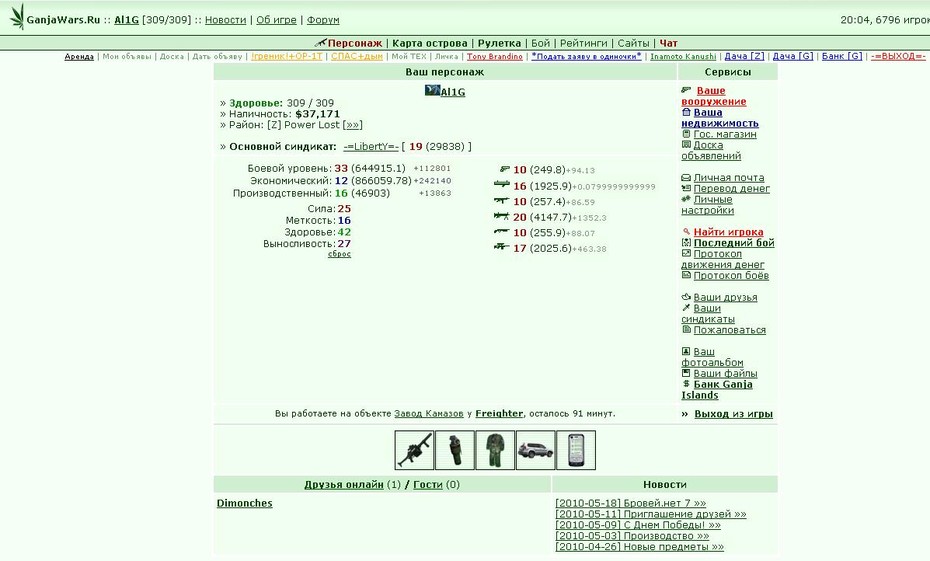
Task: Click the dollar icon beside Банк Ganja Islands
Action: pyautogui.click(x=686, y=384)
